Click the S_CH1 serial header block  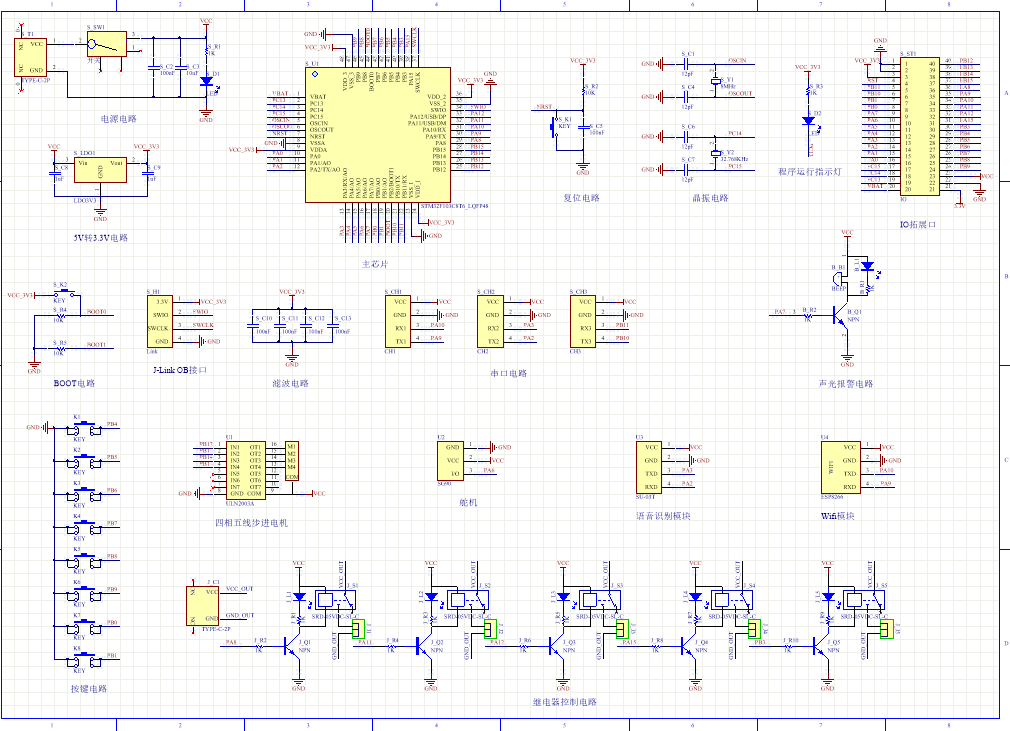point(397,321)
